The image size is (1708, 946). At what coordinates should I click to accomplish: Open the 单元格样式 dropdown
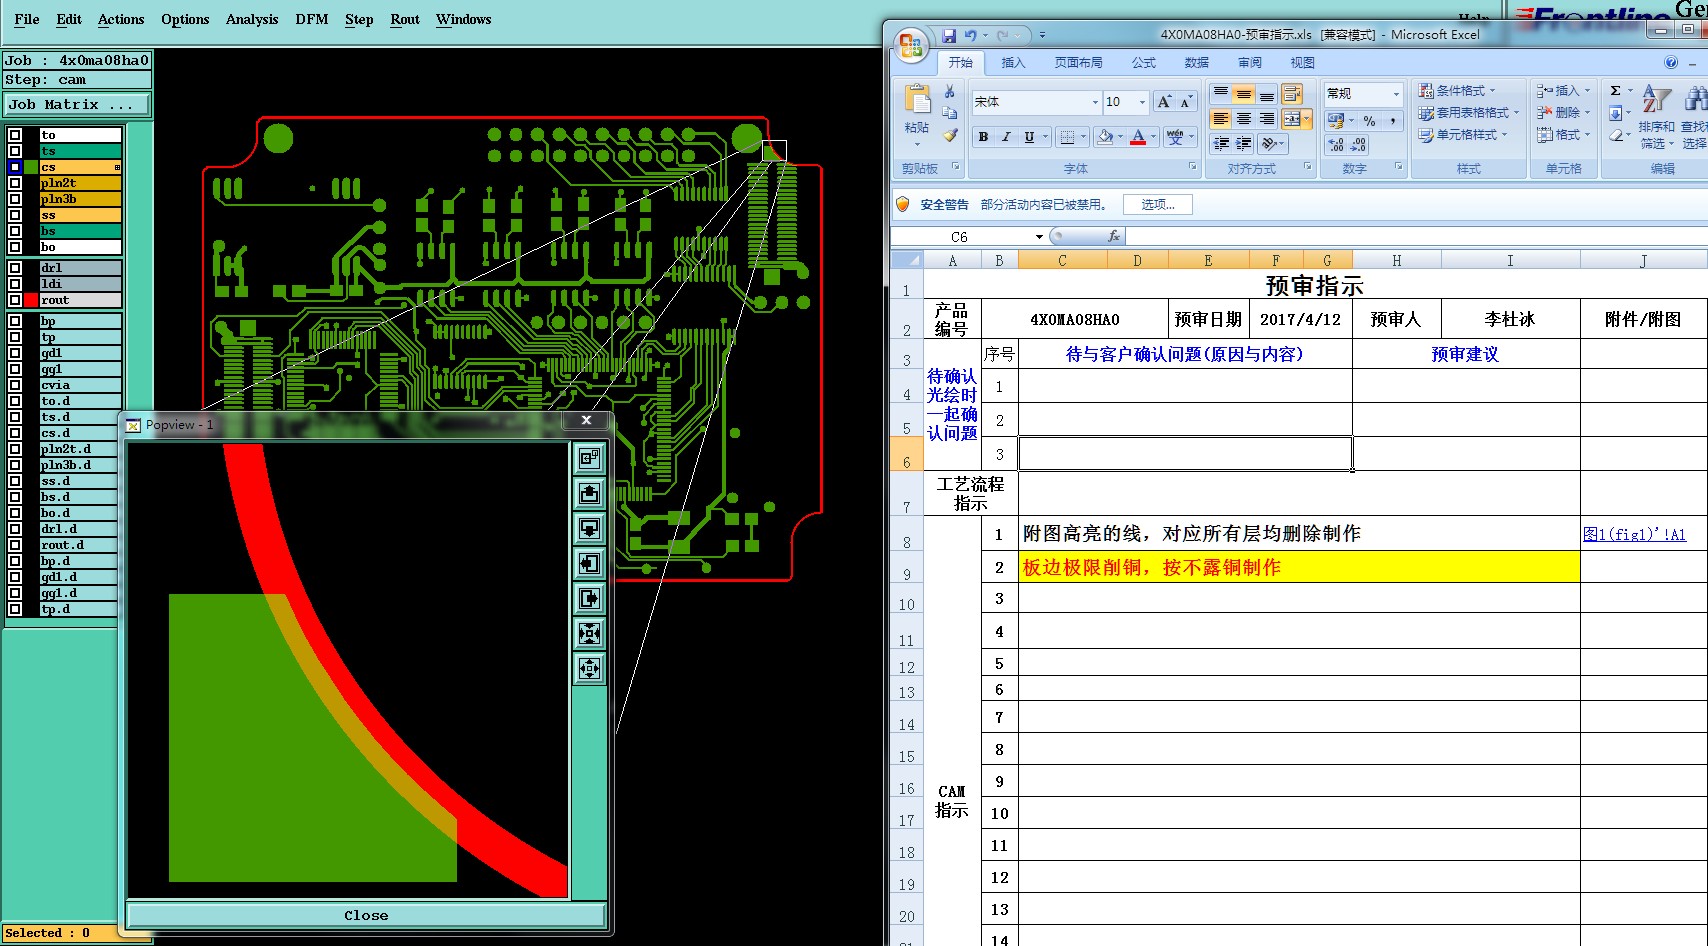click(1463, 135)
